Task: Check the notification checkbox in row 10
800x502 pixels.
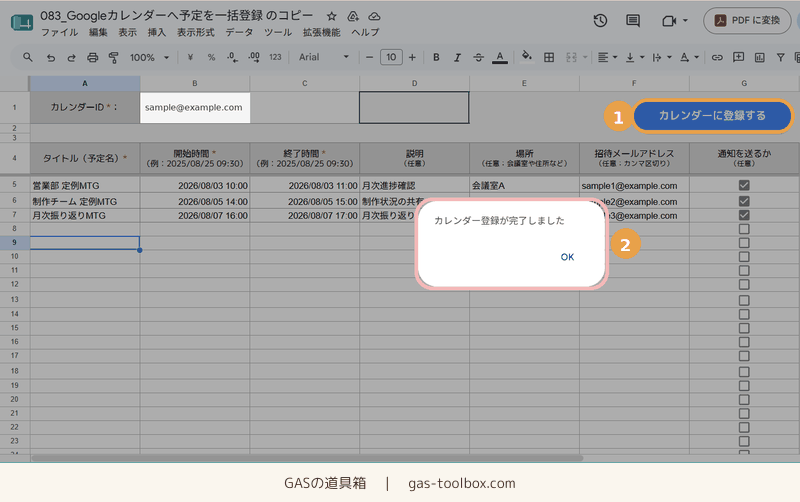Action: coord(744,257)
